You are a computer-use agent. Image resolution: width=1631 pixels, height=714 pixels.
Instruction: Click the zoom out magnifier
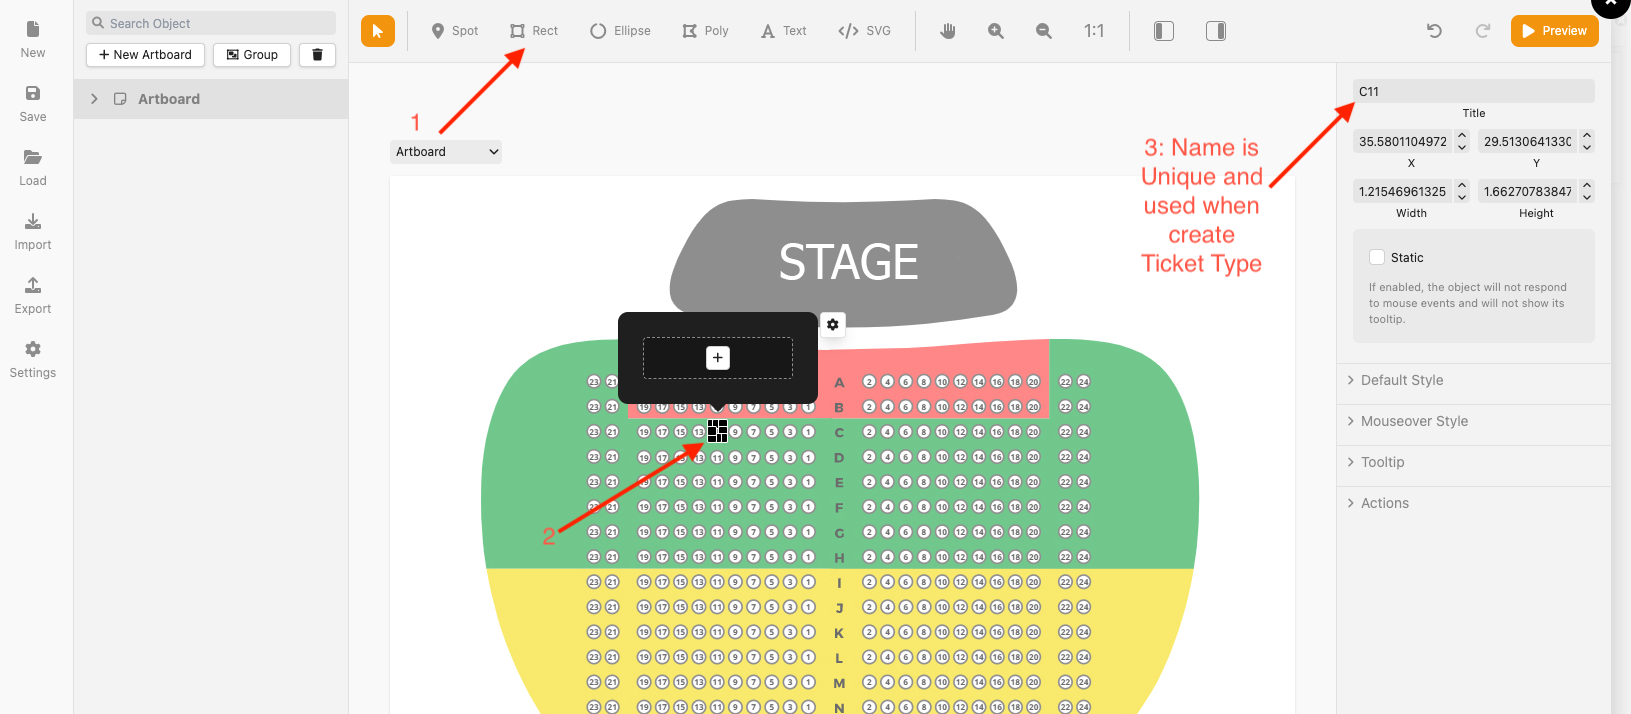pyautogui.click(x=1044, y=31)
